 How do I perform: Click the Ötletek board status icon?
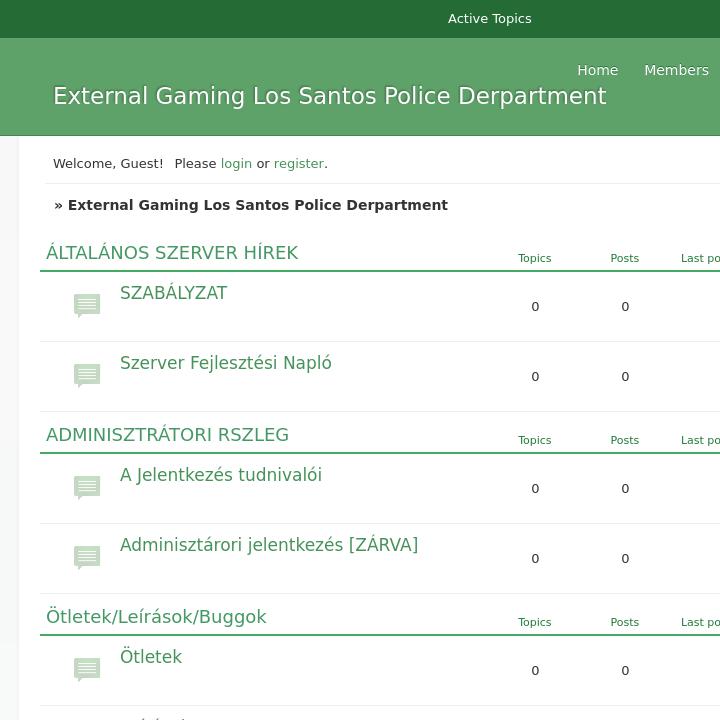click(87, 669)
